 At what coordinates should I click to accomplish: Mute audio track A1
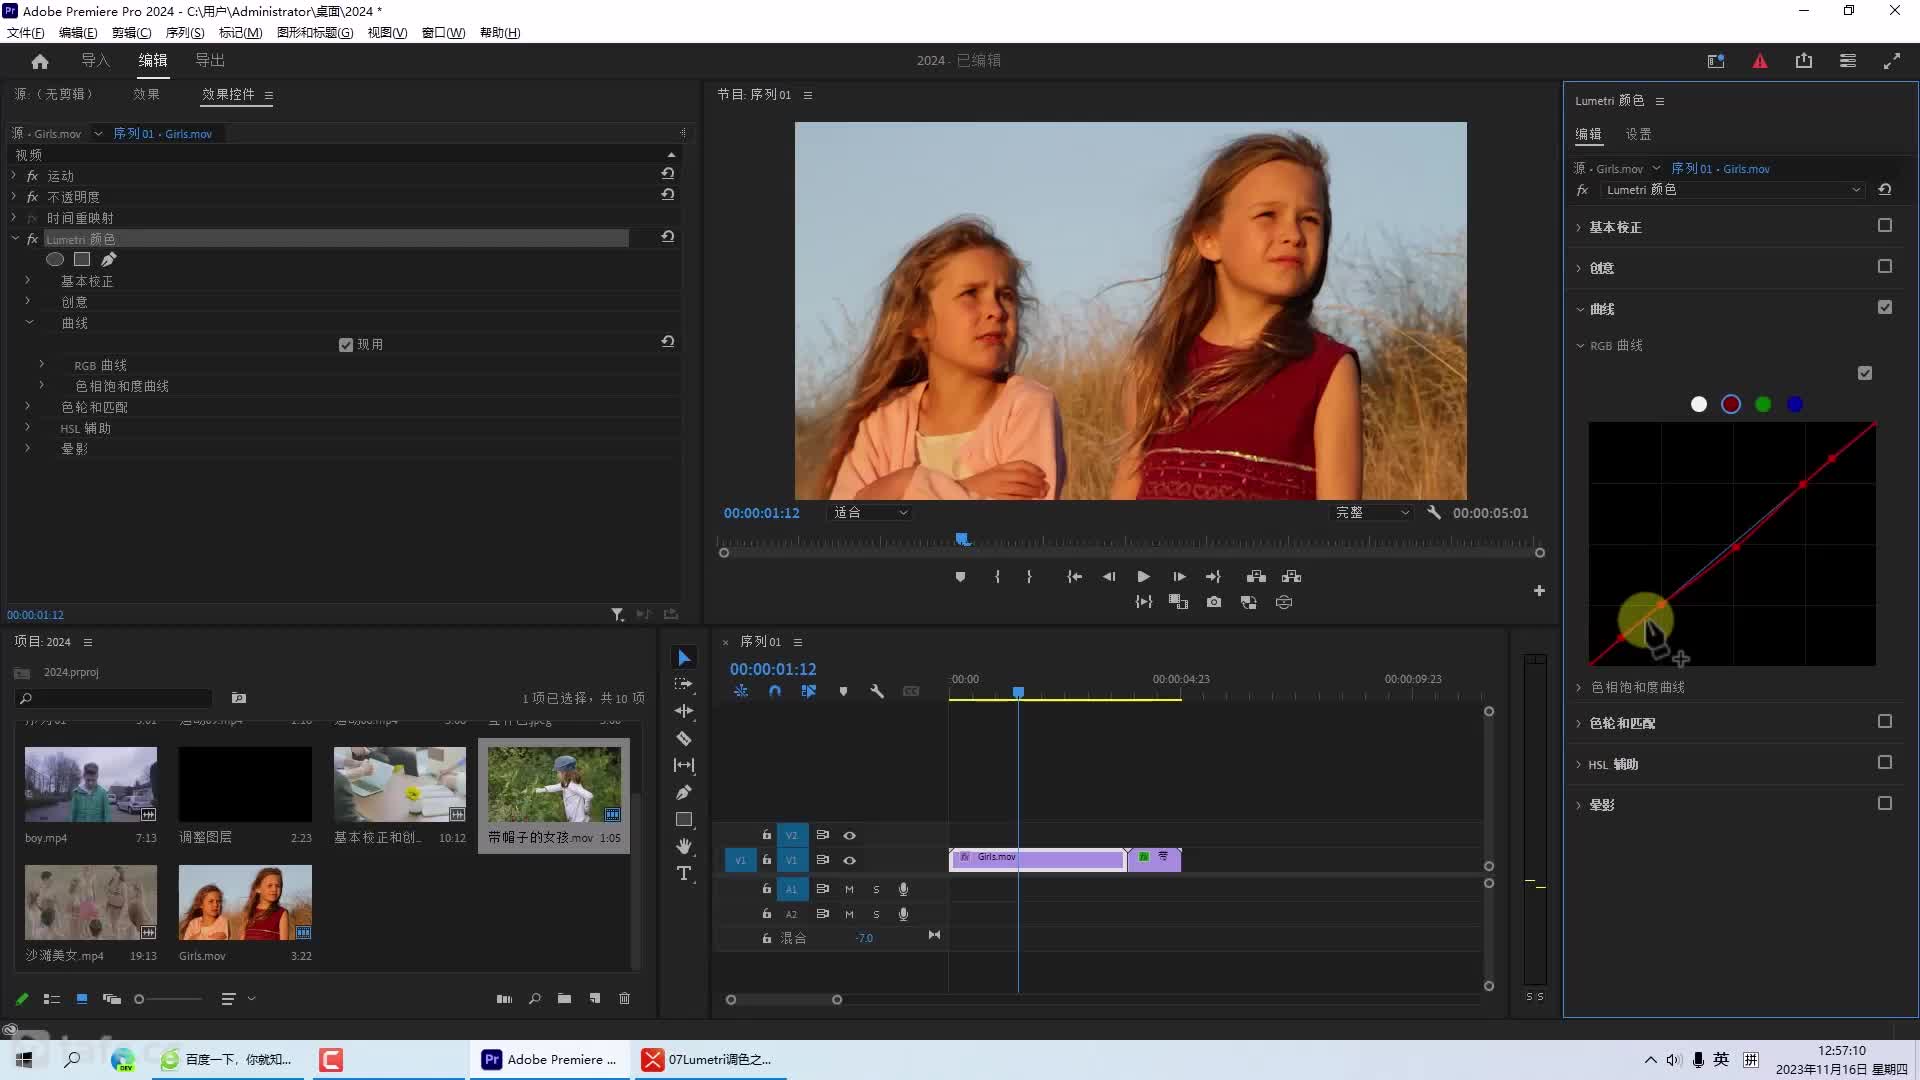[849, 889]
